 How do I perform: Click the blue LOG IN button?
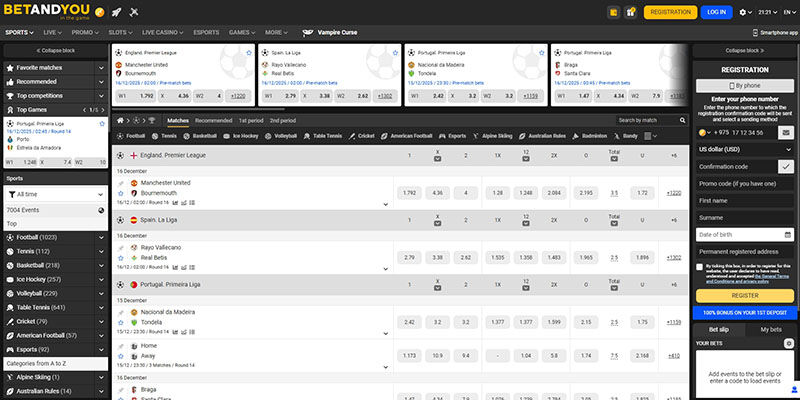pyautogui.click(x=716, y=12)
